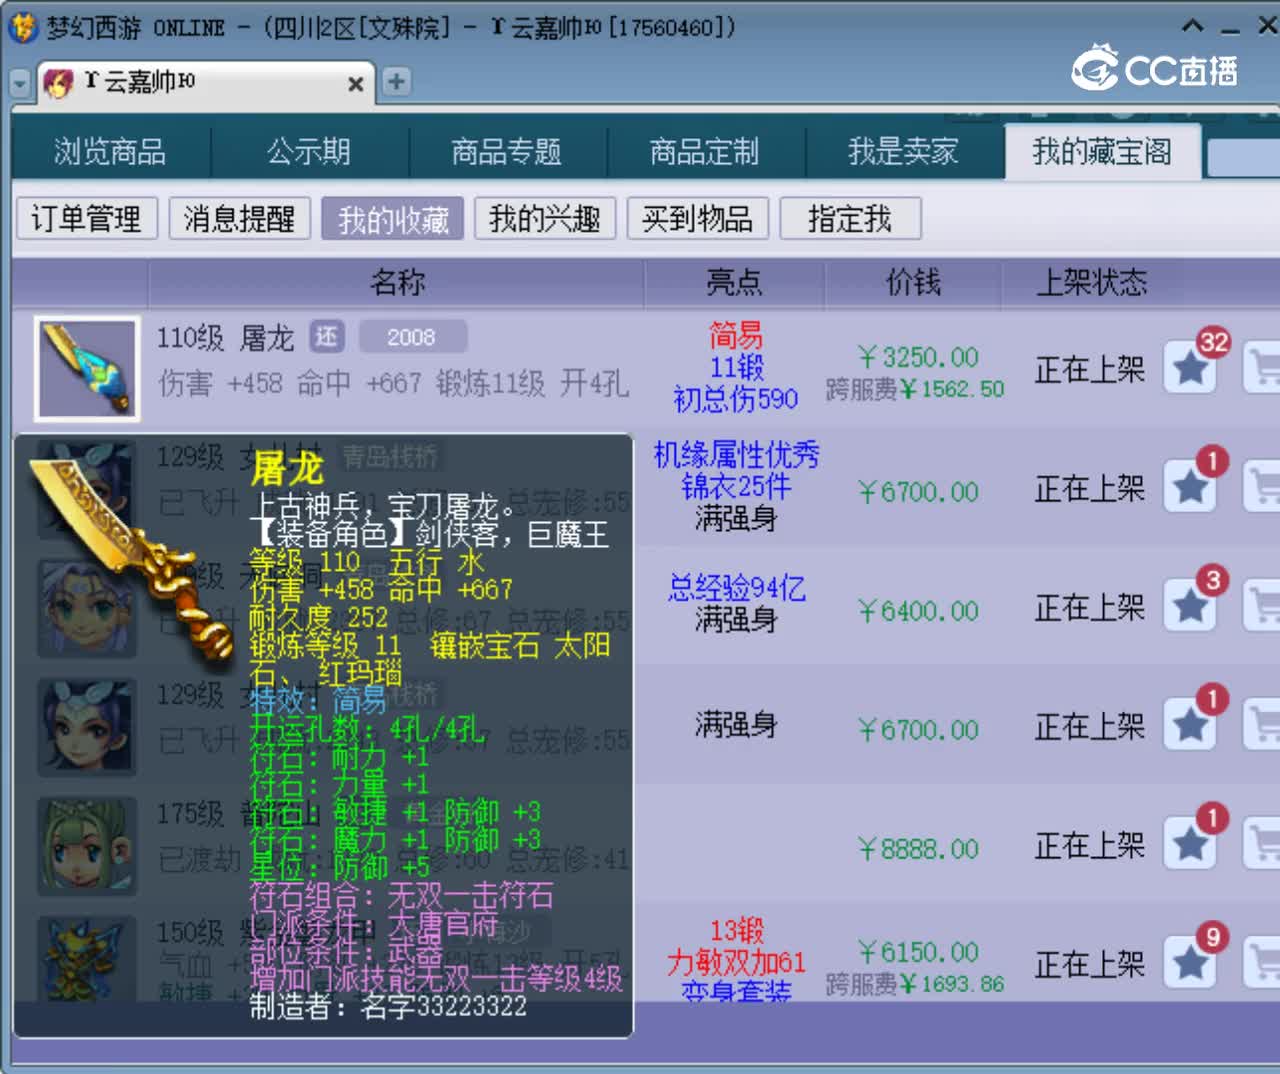Click the 力敏双加61 highlight text
This screenshot has width=1280, height=1074.
[x=737, y=962]
